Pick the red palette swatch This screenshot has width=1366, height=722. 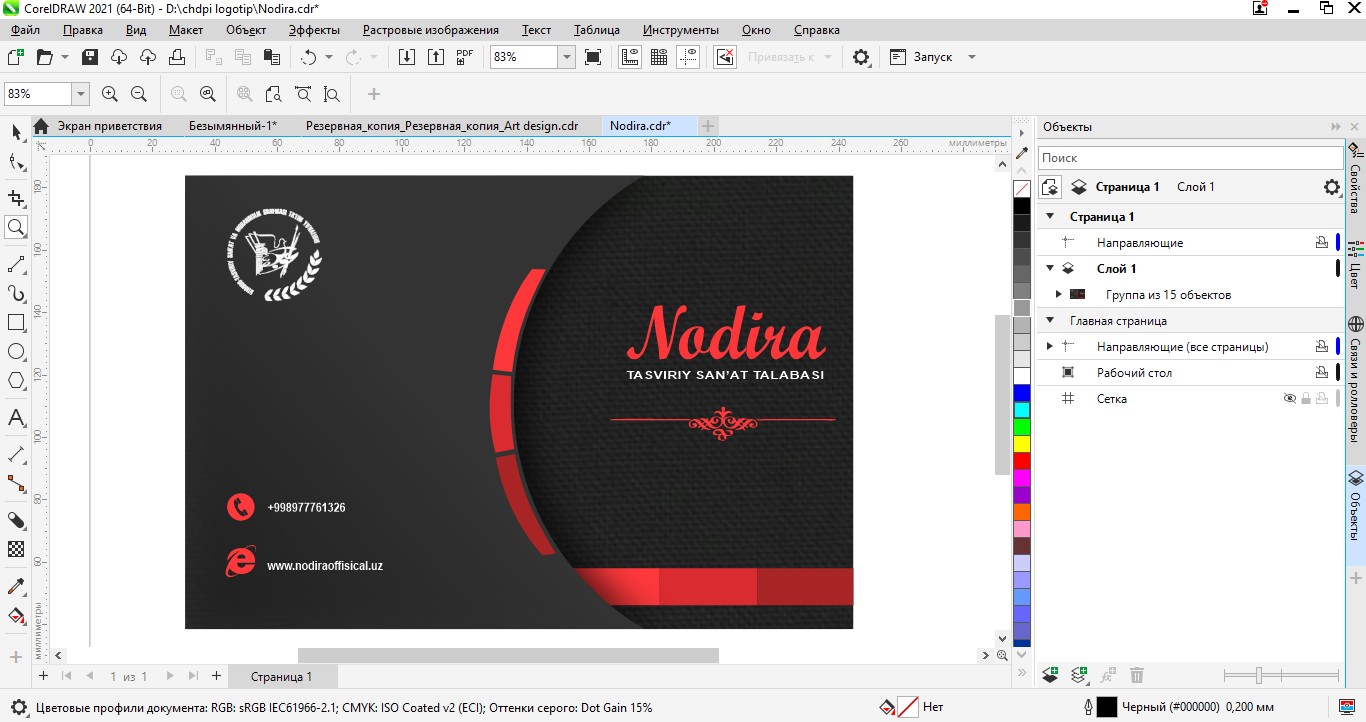click(1022, 461)
